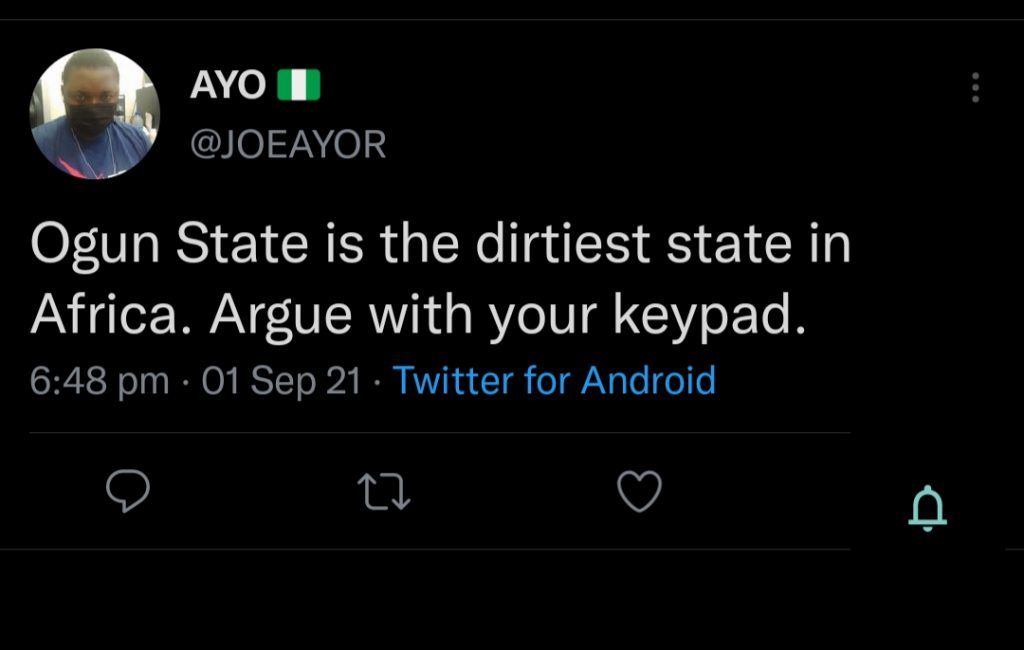Tap the teal notification bell icon
The width and height of the screenshot is (1024, 650).
pyautogui.click(x=927, y=509)
